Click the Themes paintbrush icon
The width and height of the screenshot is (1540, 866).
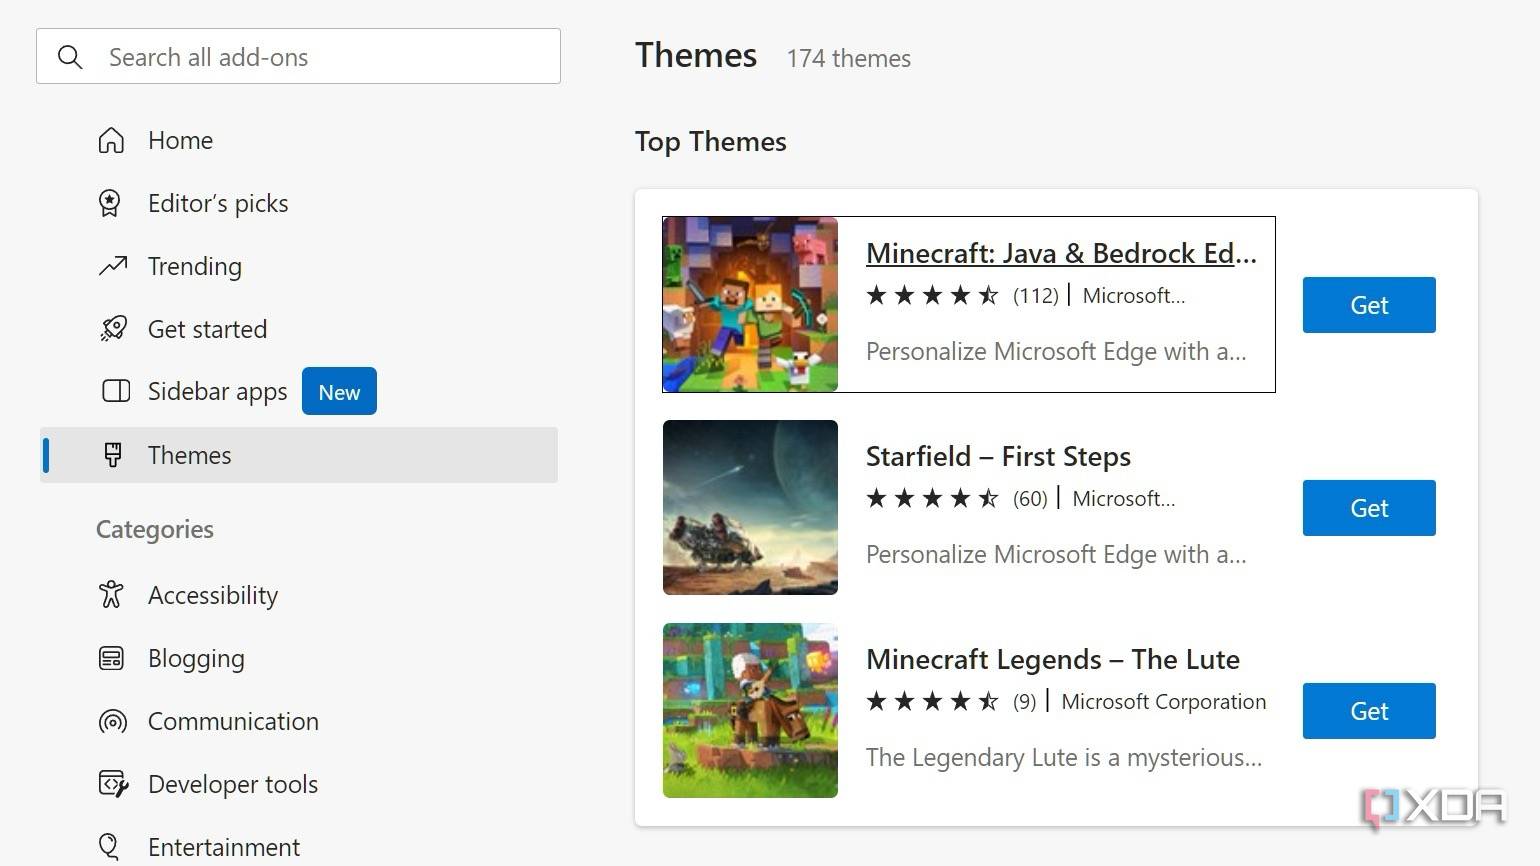pyautogui.click(x=113, y=455)
